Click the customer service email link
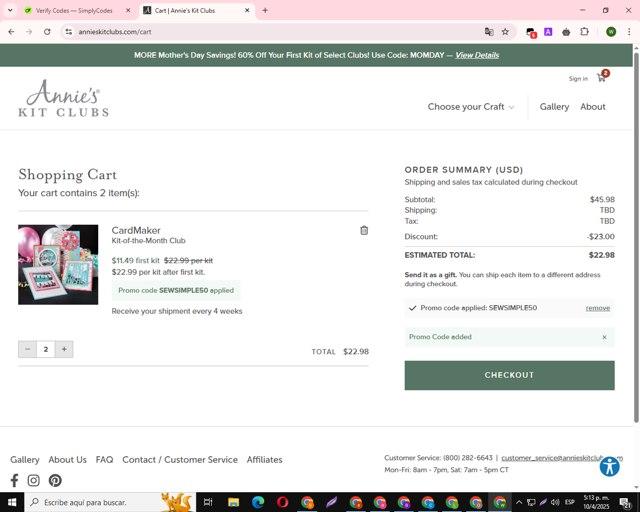The height and width of the screenshot is (512, 640). click(x=562, y=458)
